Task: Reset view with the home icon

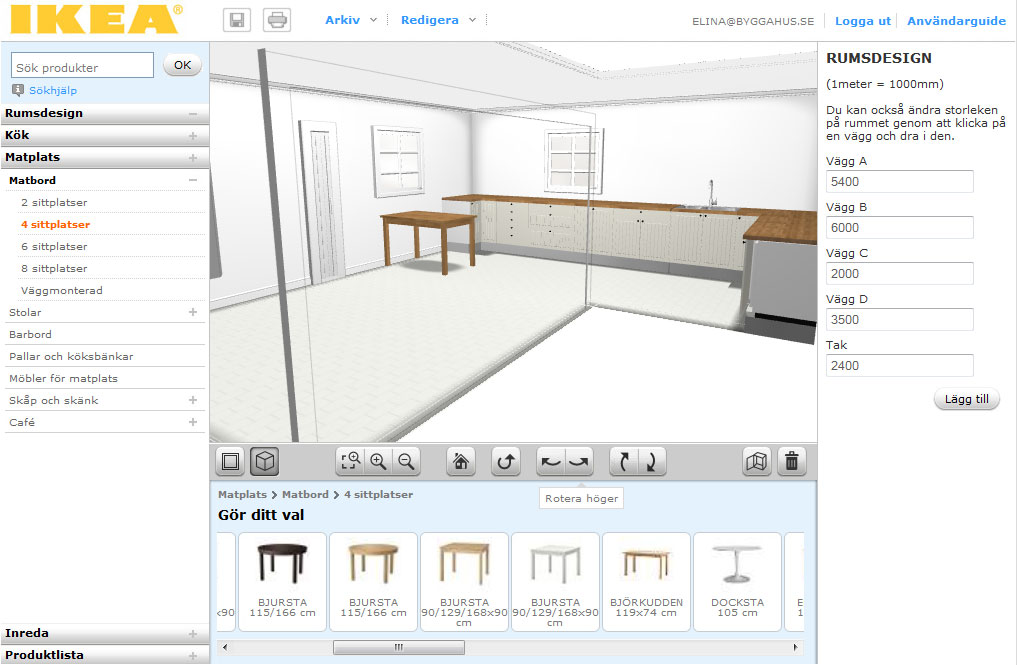Action: (461, 461)
